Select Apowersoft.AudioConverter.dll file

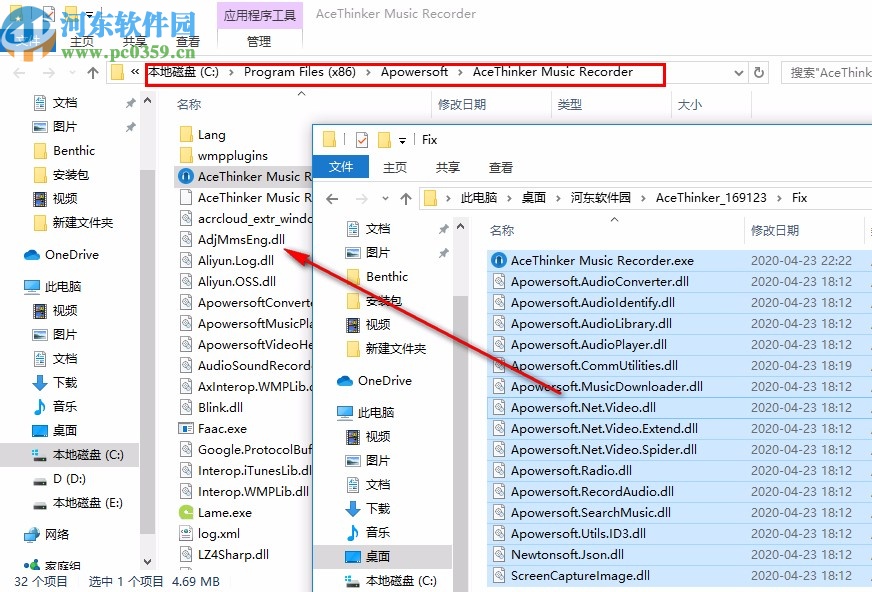click(x=600, y=282)
